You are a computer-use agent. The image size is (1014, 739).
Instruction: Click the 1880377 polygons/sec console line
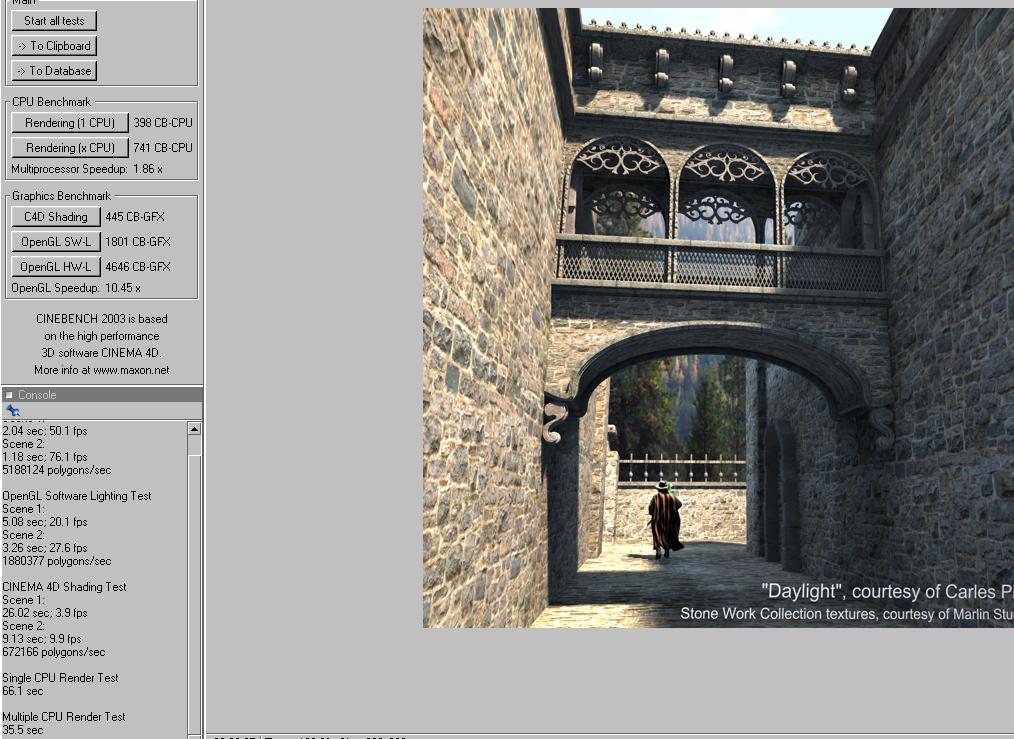coord(57,561)
